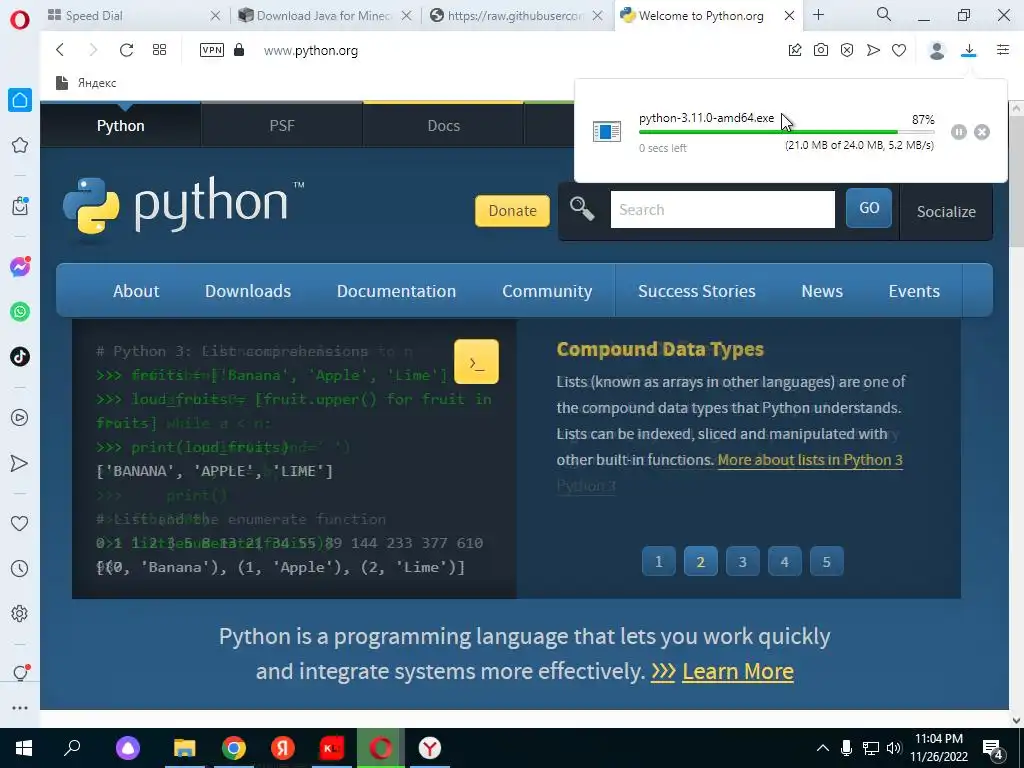Toggle the downloads popup toolbar icon
The height and width of the screenshot is (768, 1024).
[x=969, y=50]
